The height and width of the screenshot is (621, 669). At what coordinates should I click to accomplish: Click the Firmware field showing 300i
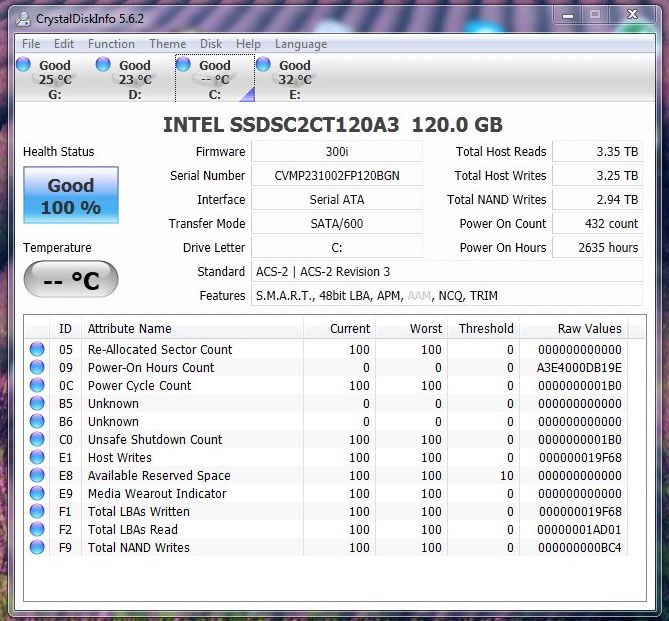pos(337,152)
